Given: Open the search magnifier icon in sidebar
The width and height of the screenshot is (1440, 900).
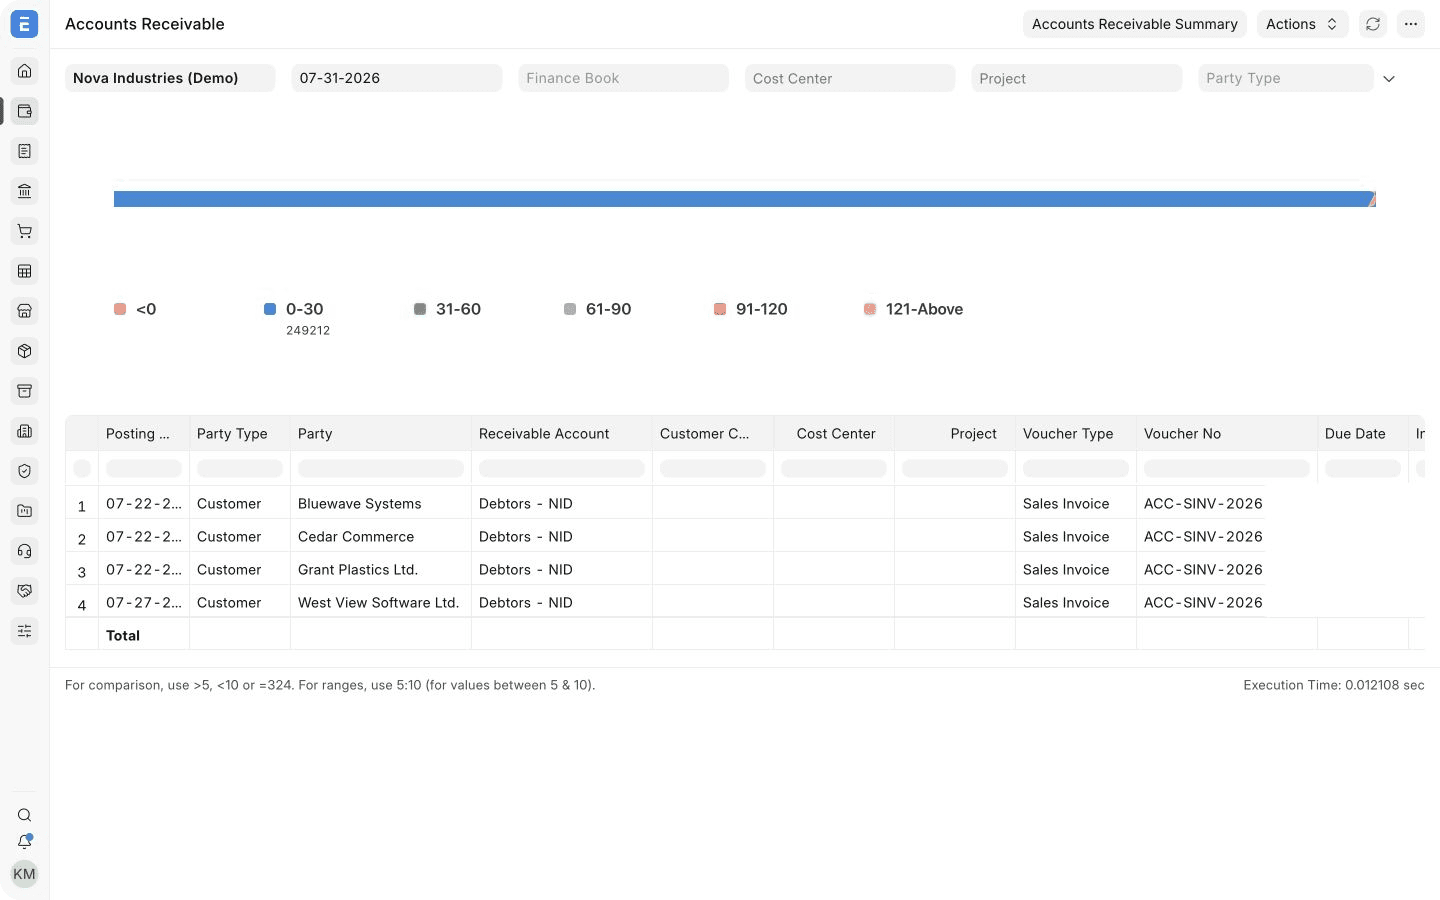Looking at the screenshot, I should (x=24, y=815).
